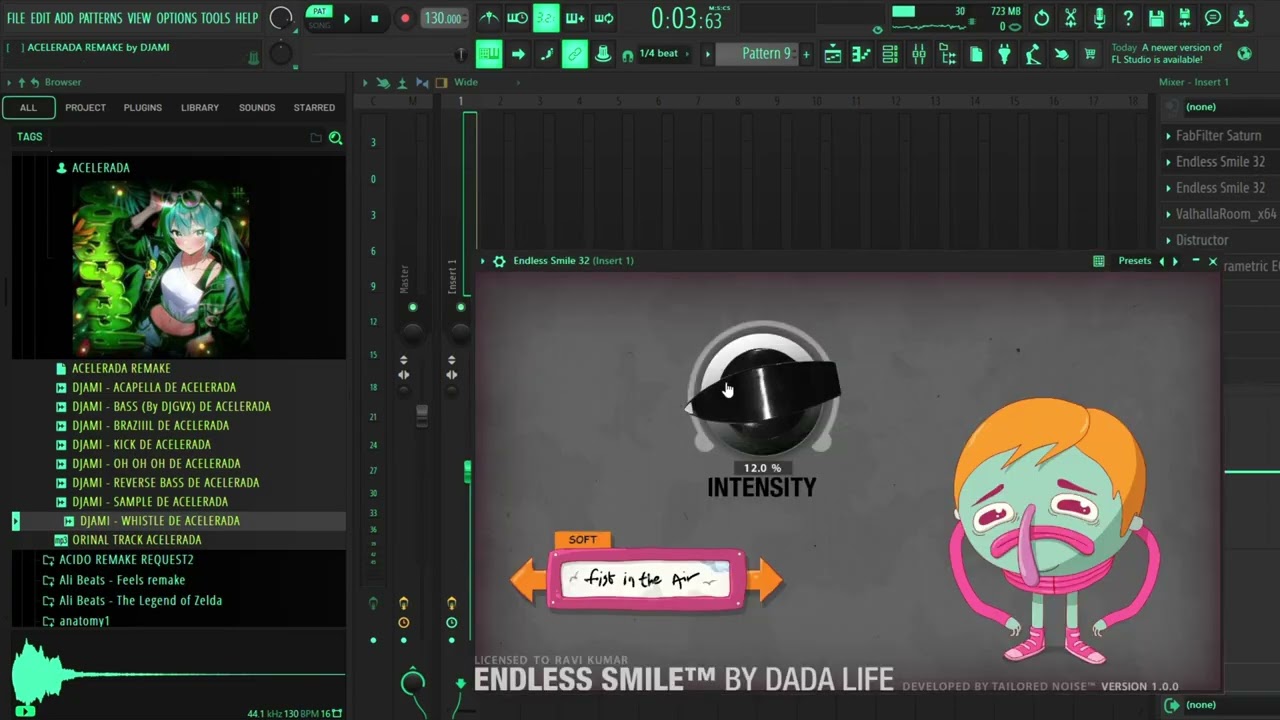Click the tempo tapper icon
This screenshot has height=720, width=1280.
point(1033,54)
